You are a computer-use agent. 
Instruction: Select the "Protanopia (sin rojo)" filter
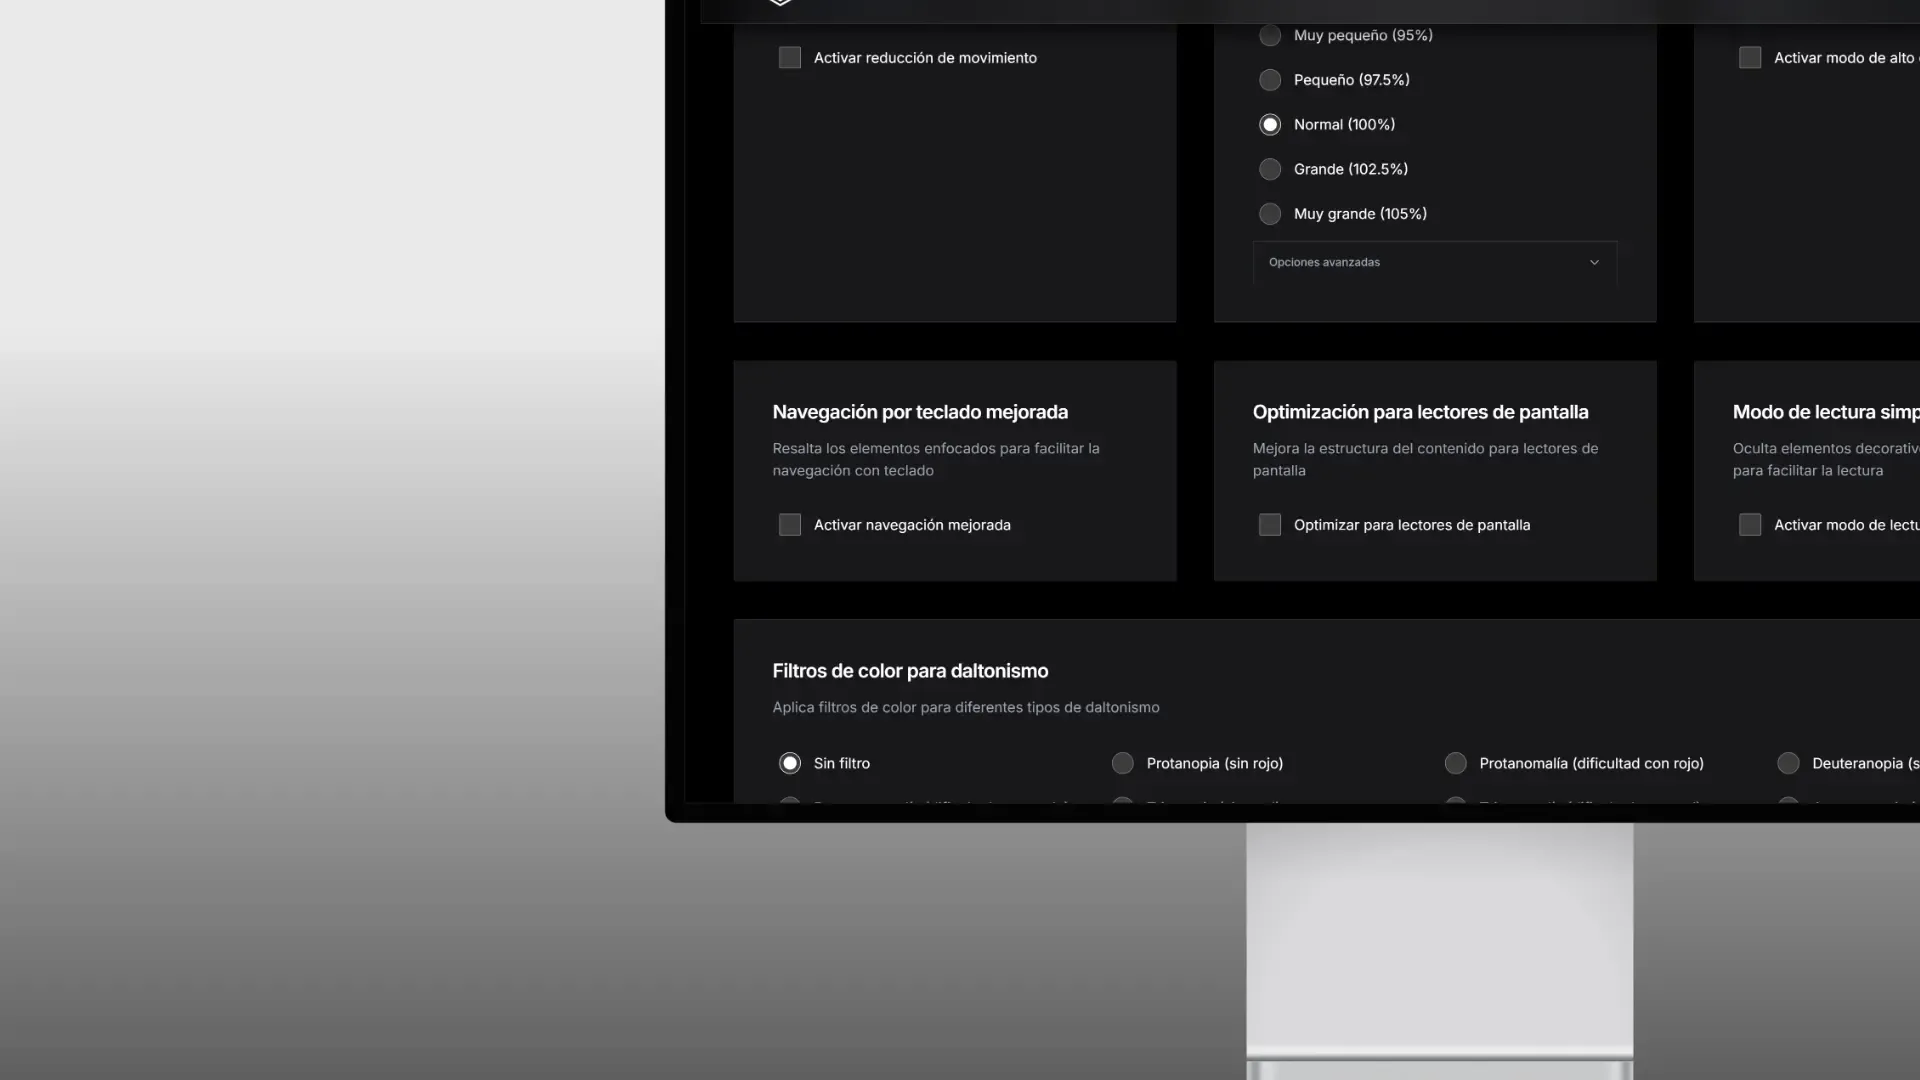click(1122, 762)
